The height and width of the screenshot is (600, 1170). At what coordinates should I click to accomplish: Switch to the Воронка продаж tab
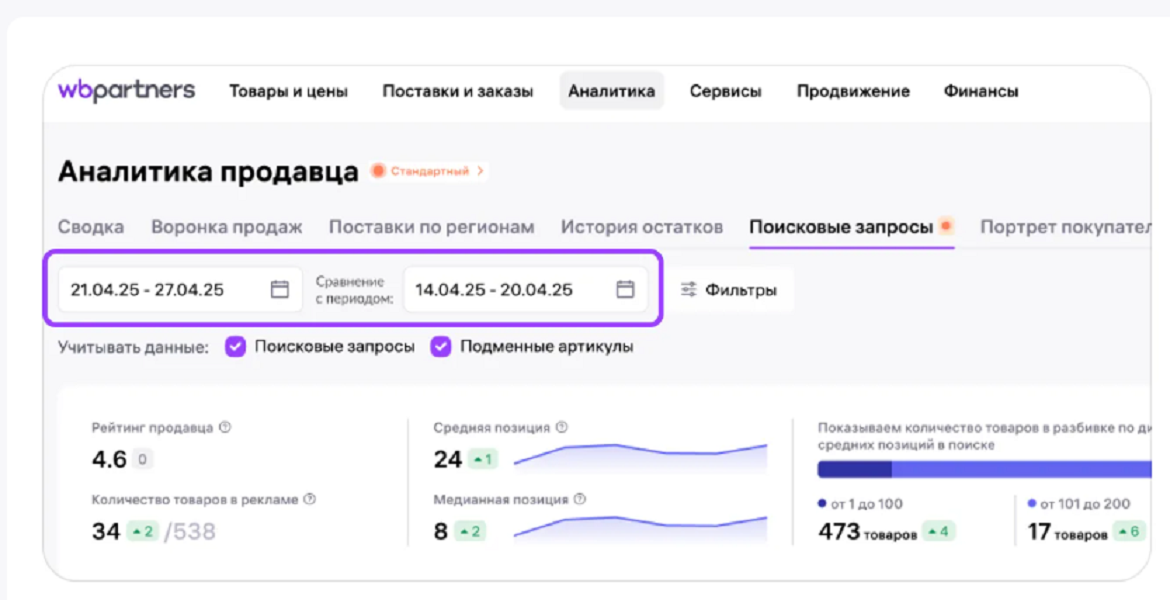click(226, 227)
